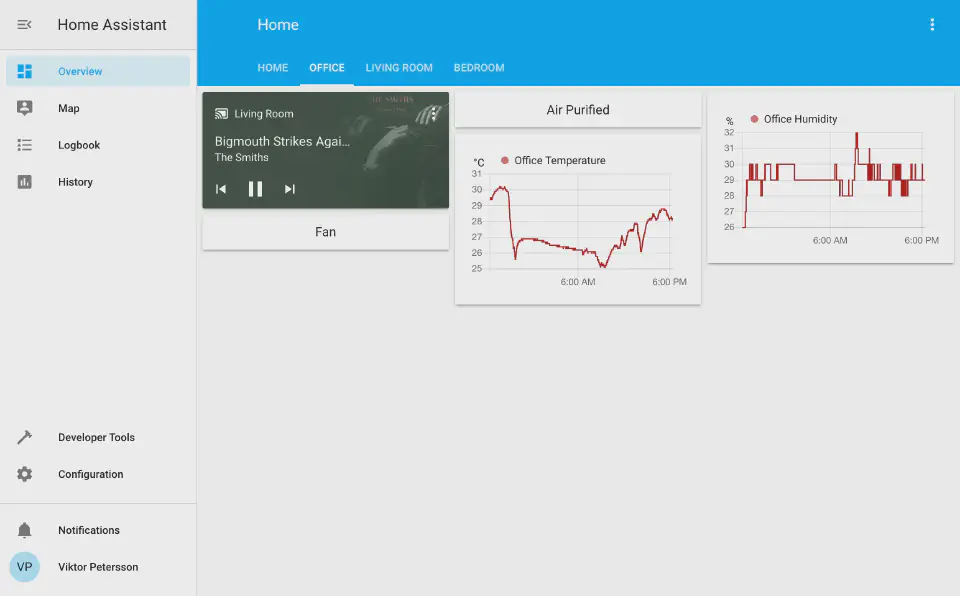Click the Developer Tools hammer icon

[25, 438]
